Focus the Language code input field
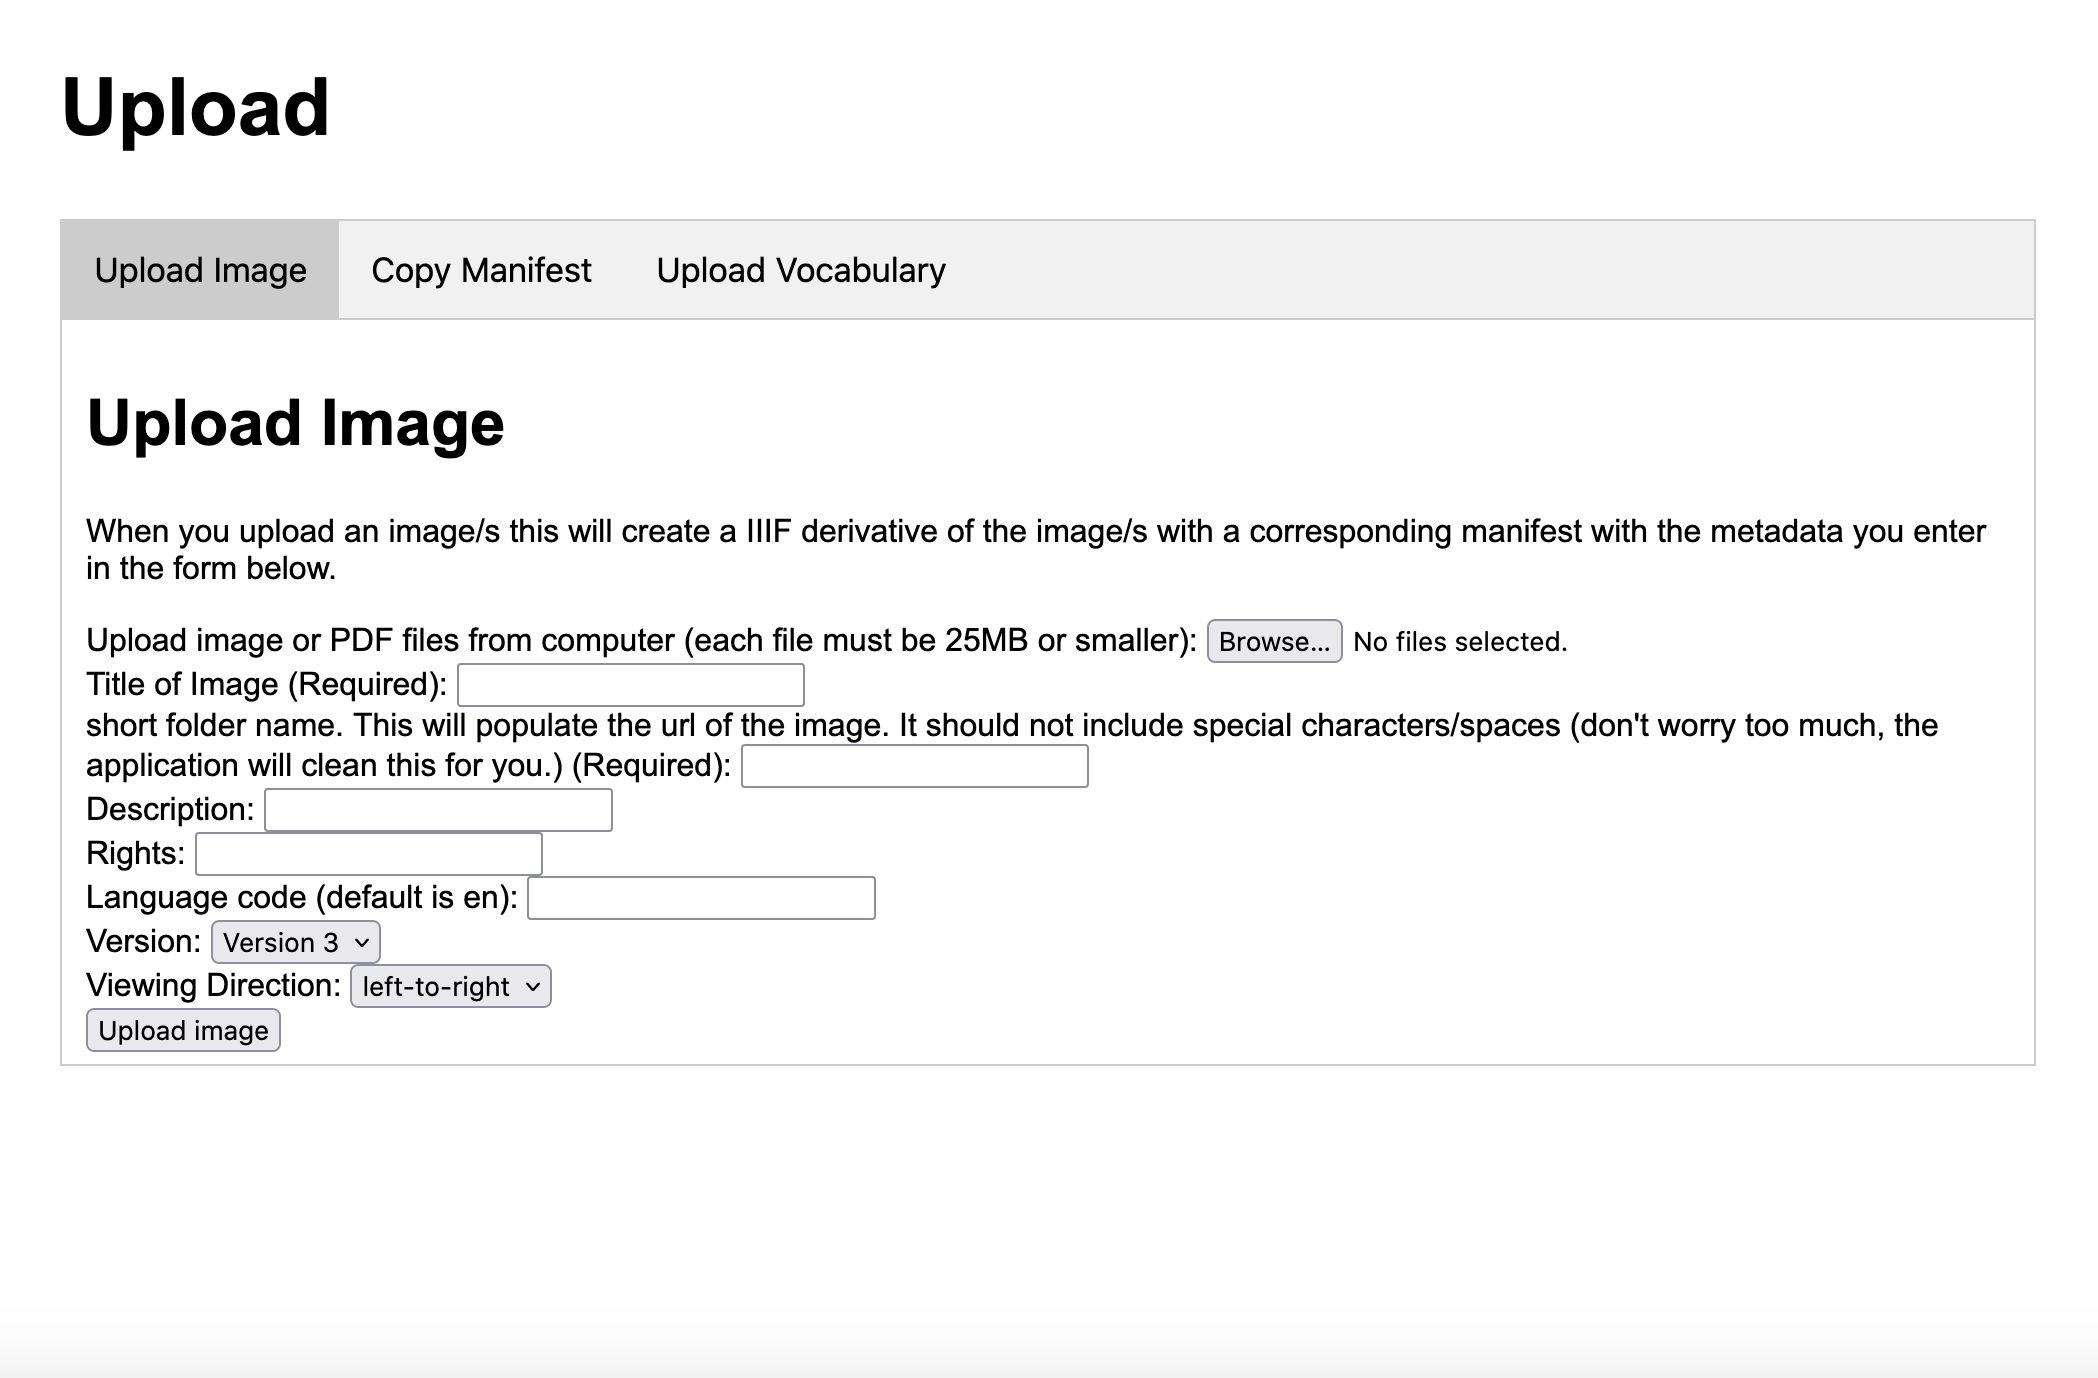Screen dimensions: 2098x1378 701,898
